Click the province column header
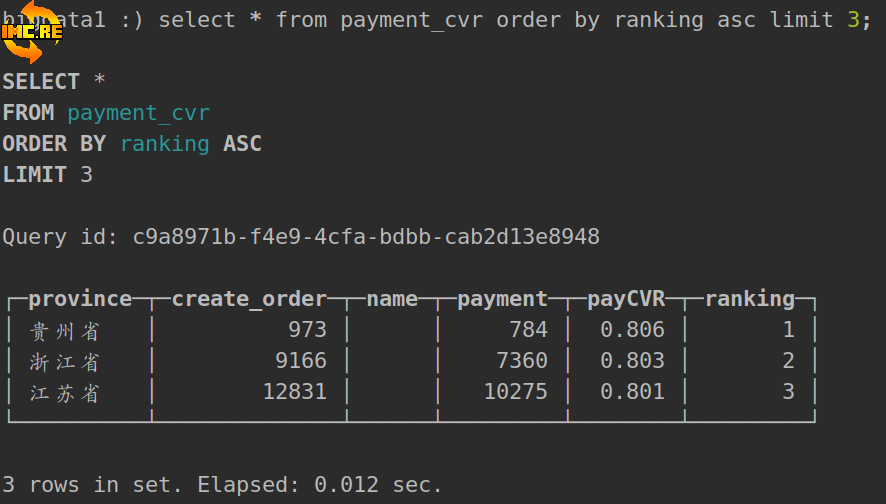The image size is (886, 504). 80,299
